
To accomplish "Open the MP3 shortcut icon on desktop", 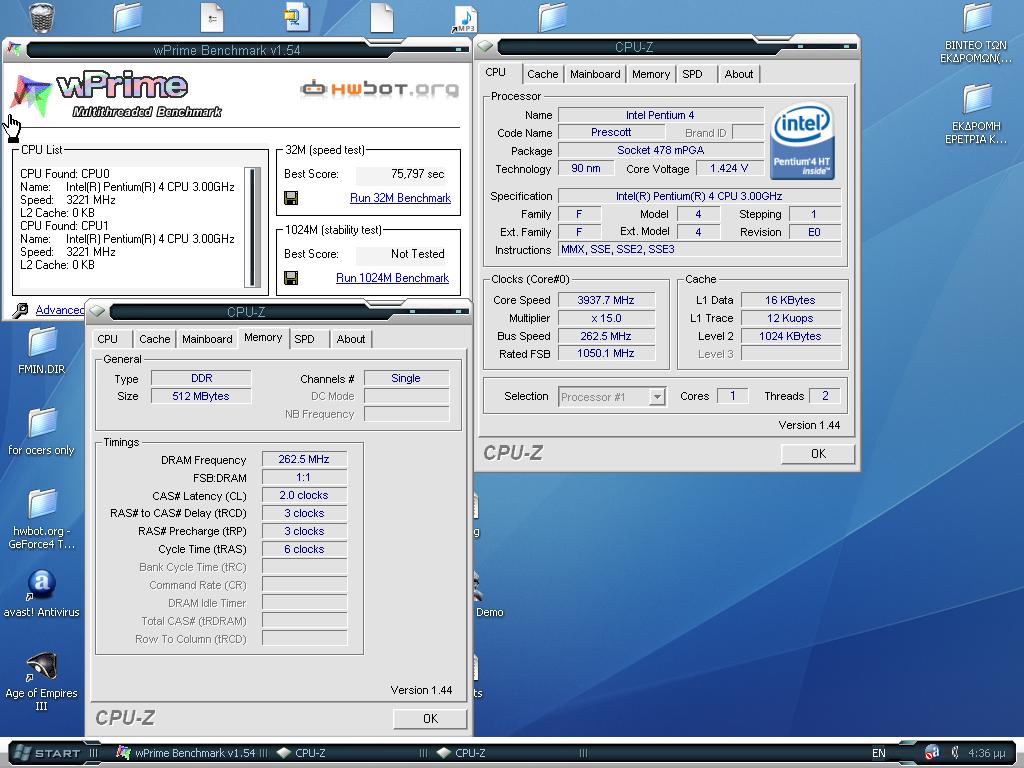I will pos(465,18).
